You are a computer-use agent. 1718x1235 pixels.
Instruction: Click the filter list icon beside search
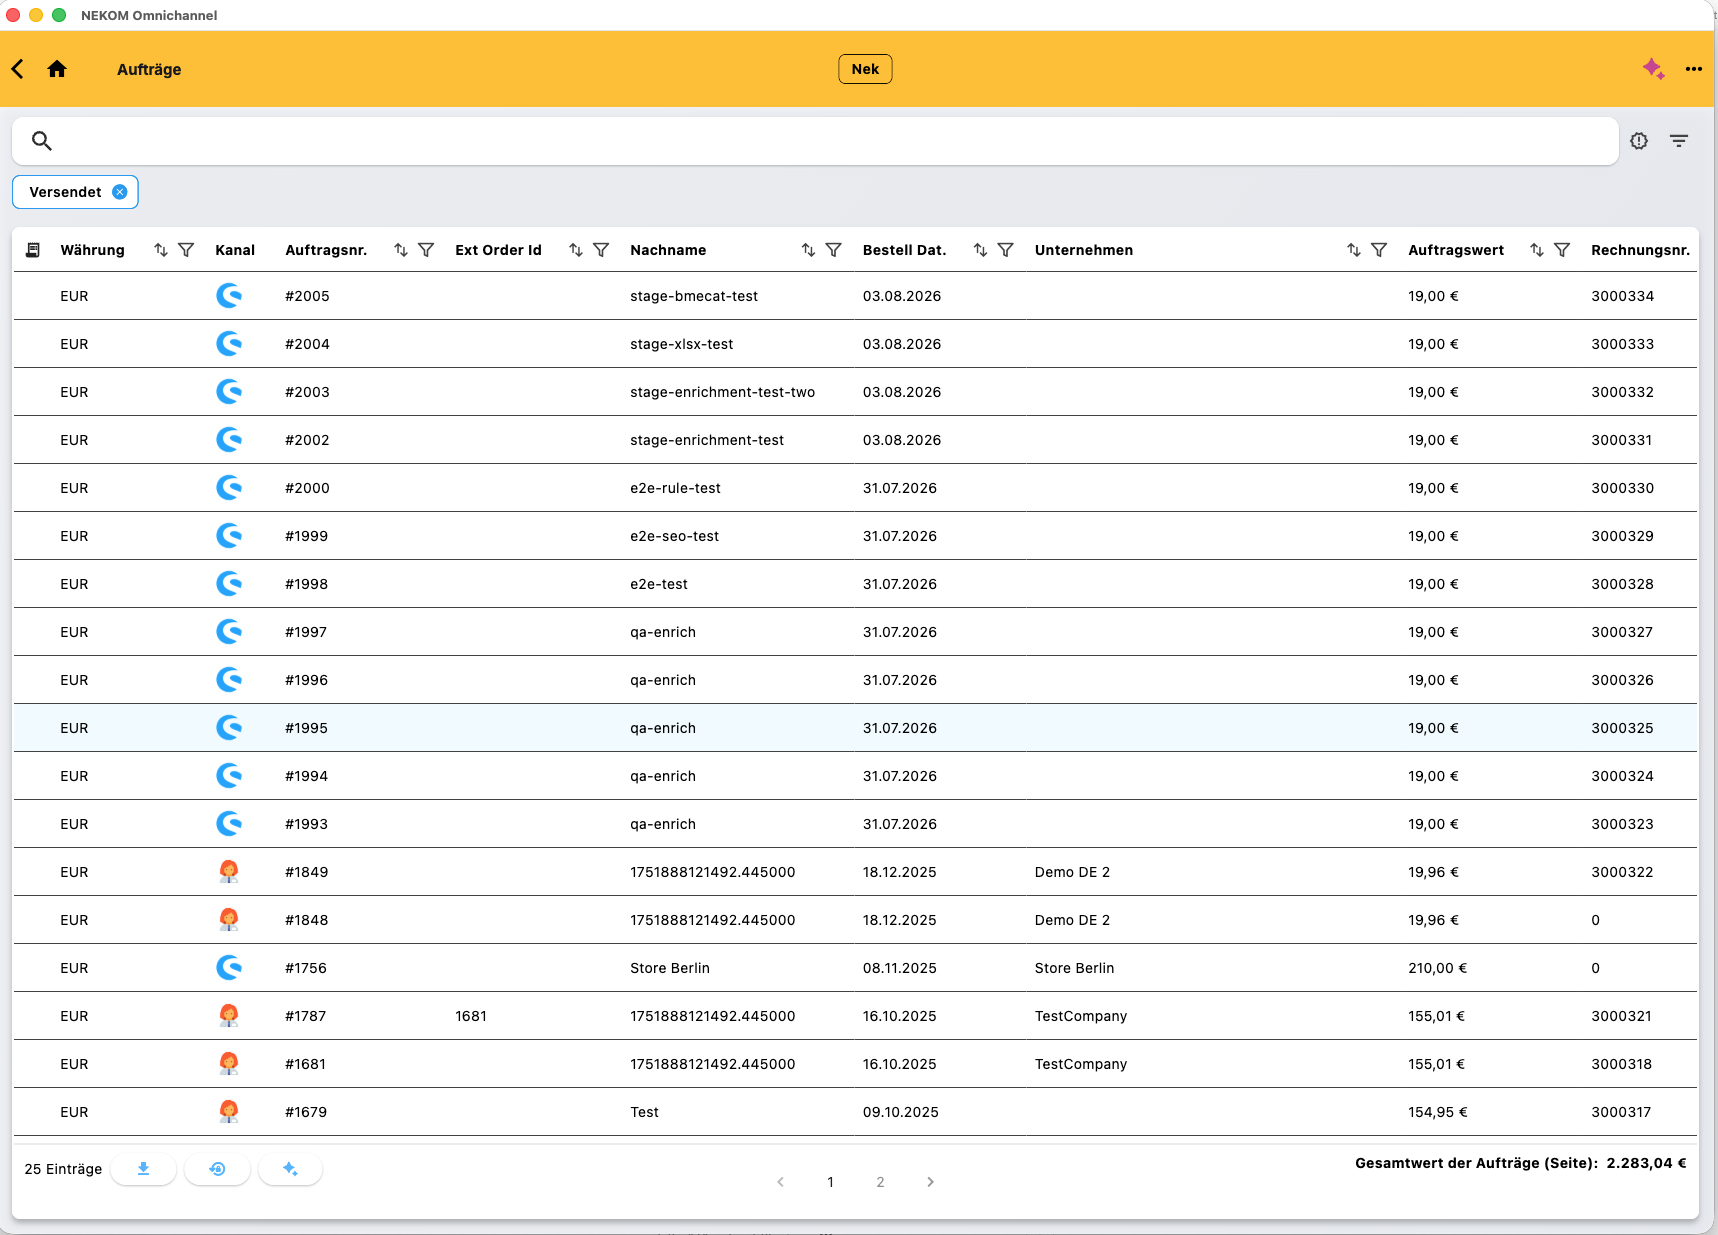(x=1679, y=141)
